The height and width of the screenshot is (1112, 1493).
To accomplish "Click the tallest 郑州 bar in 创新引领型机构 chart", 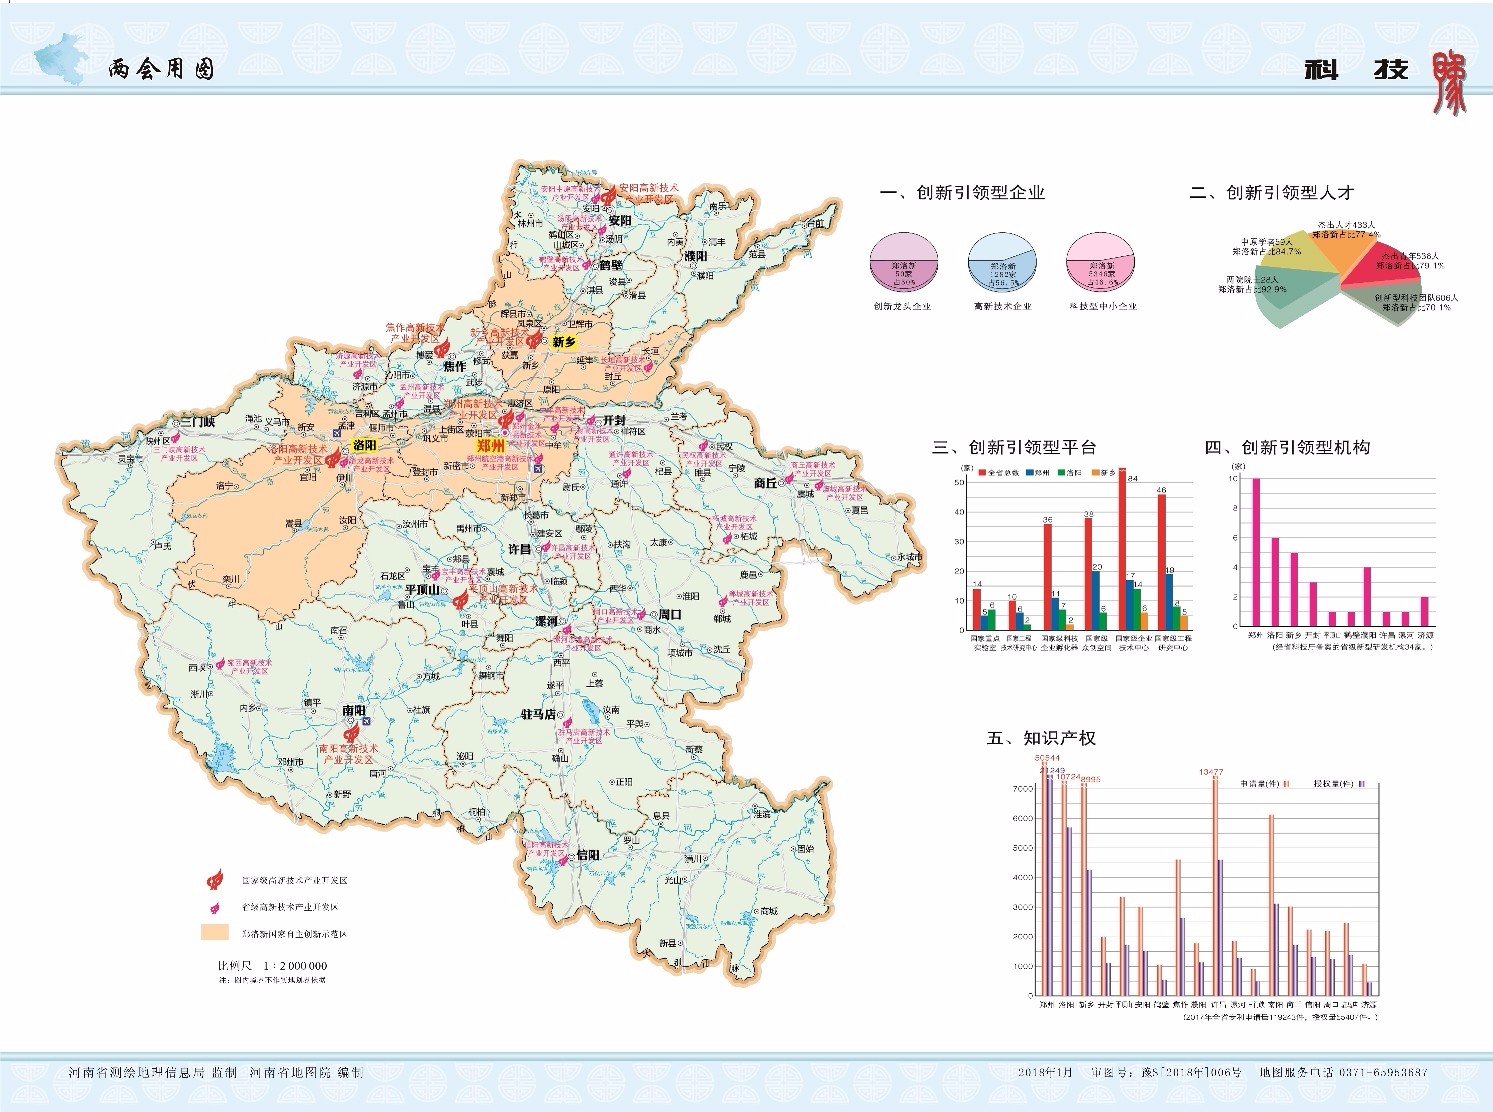I will (1256, 552).
